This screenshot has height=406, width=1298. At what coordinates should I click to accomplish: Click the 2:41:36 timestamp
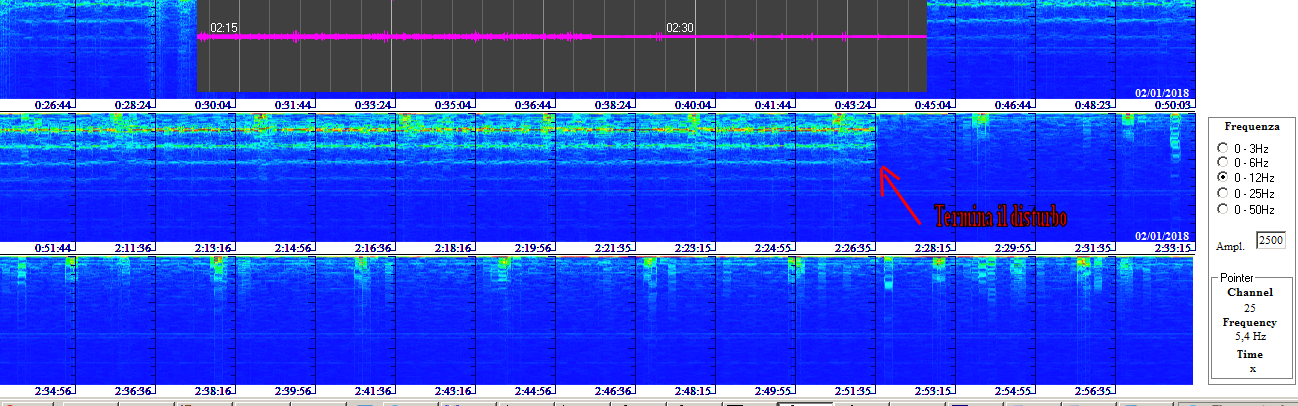pos(373,390)
